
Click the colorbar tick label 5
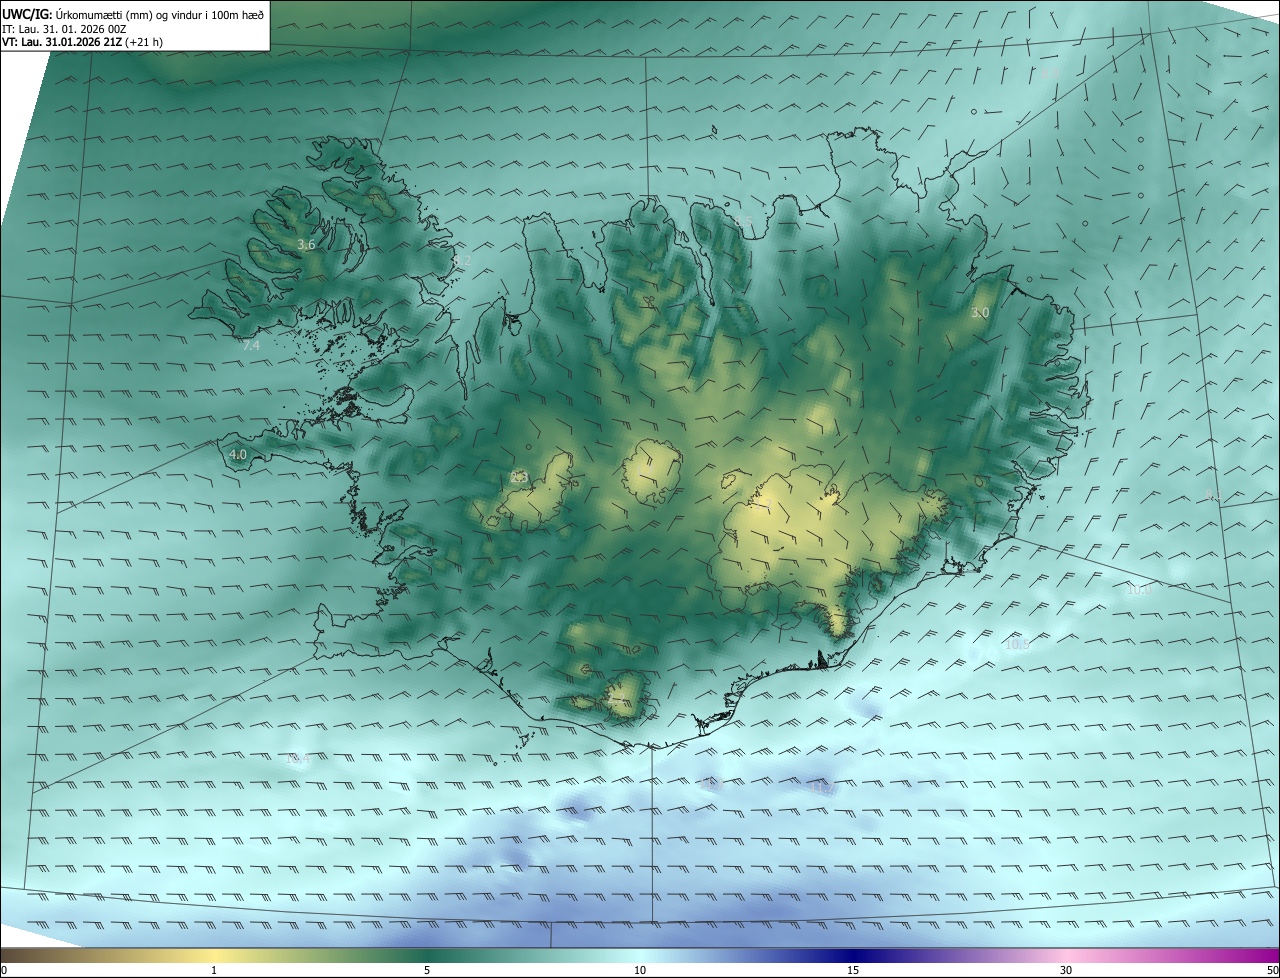427,970
